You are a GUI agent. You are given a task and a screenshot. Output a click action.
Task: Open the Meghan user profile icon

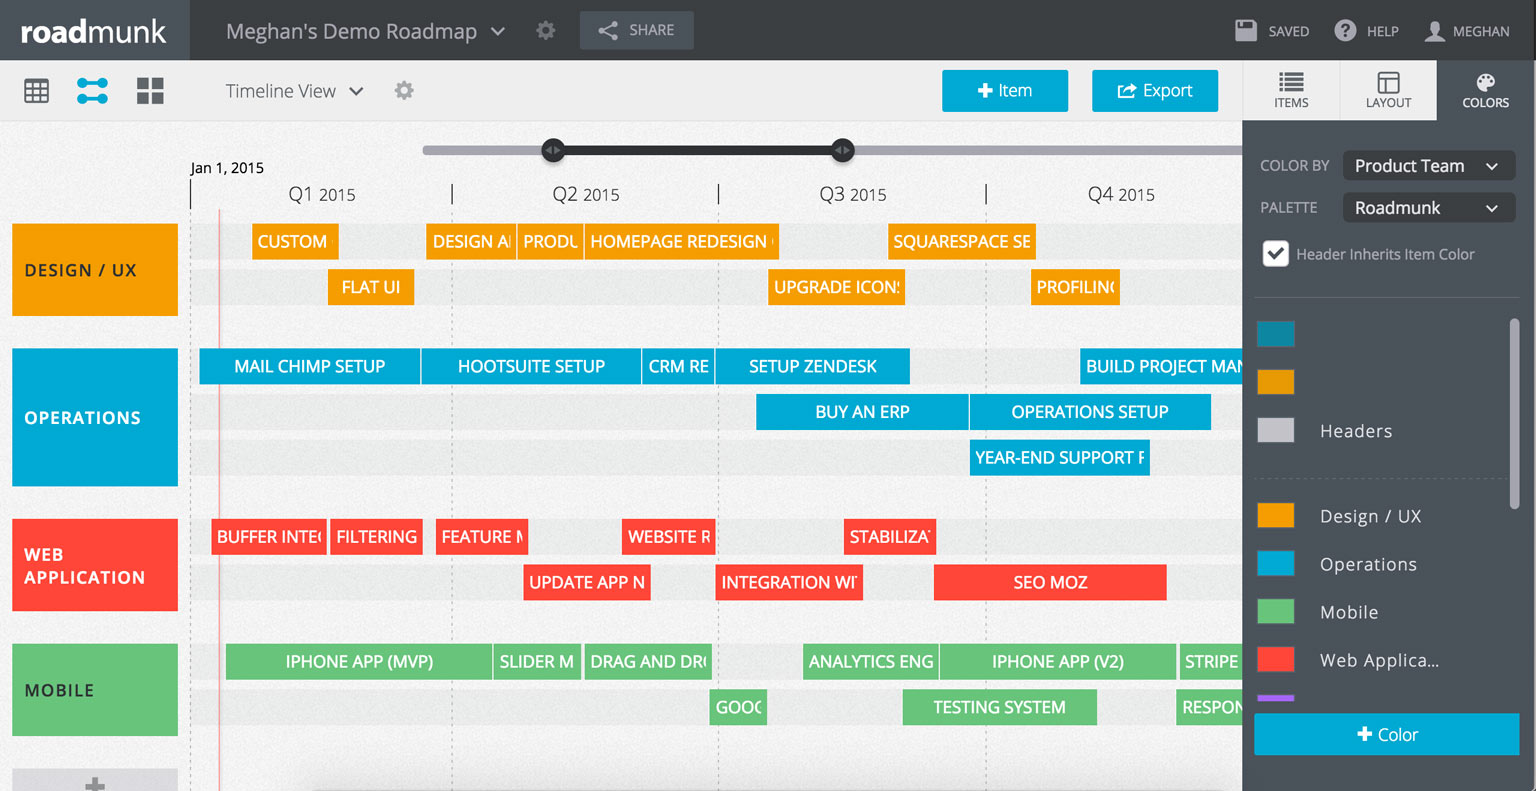coord(1434,31)
